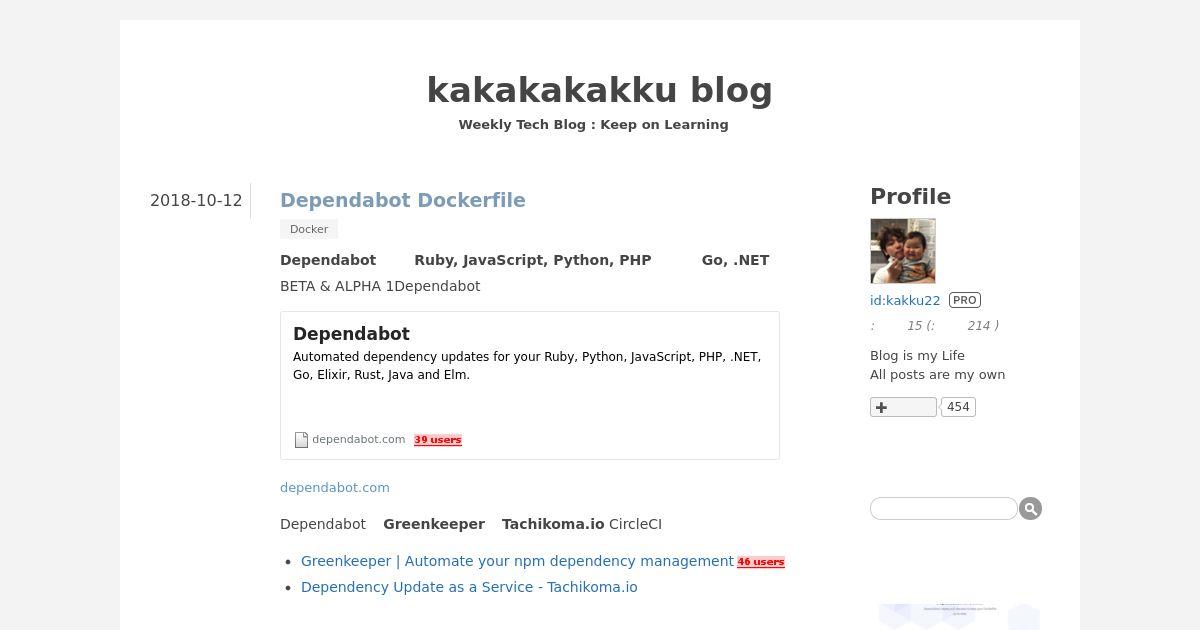Click the BETA & ALPHA paragraph text

(x=380, y=286)
